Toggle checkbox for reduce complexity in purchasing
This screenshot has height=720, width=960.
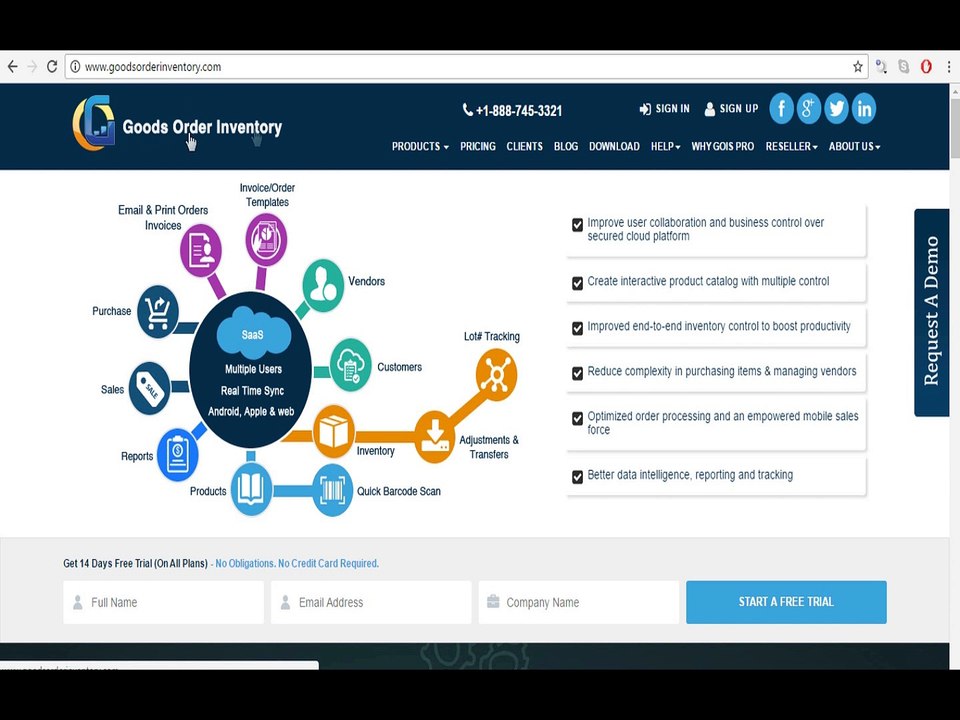click(577, 373)
